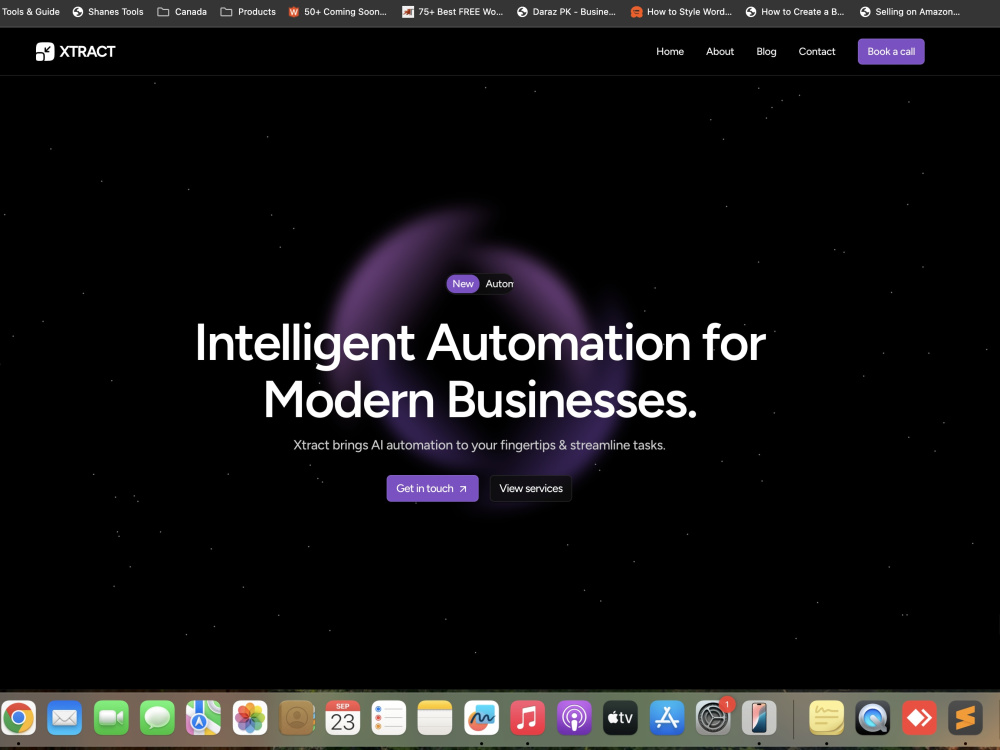Viewport: 1000px width, 750px height.
Task: Open the Selling on Amazon... bookmark
Action: pyautogui.click(x=909, y=11)
